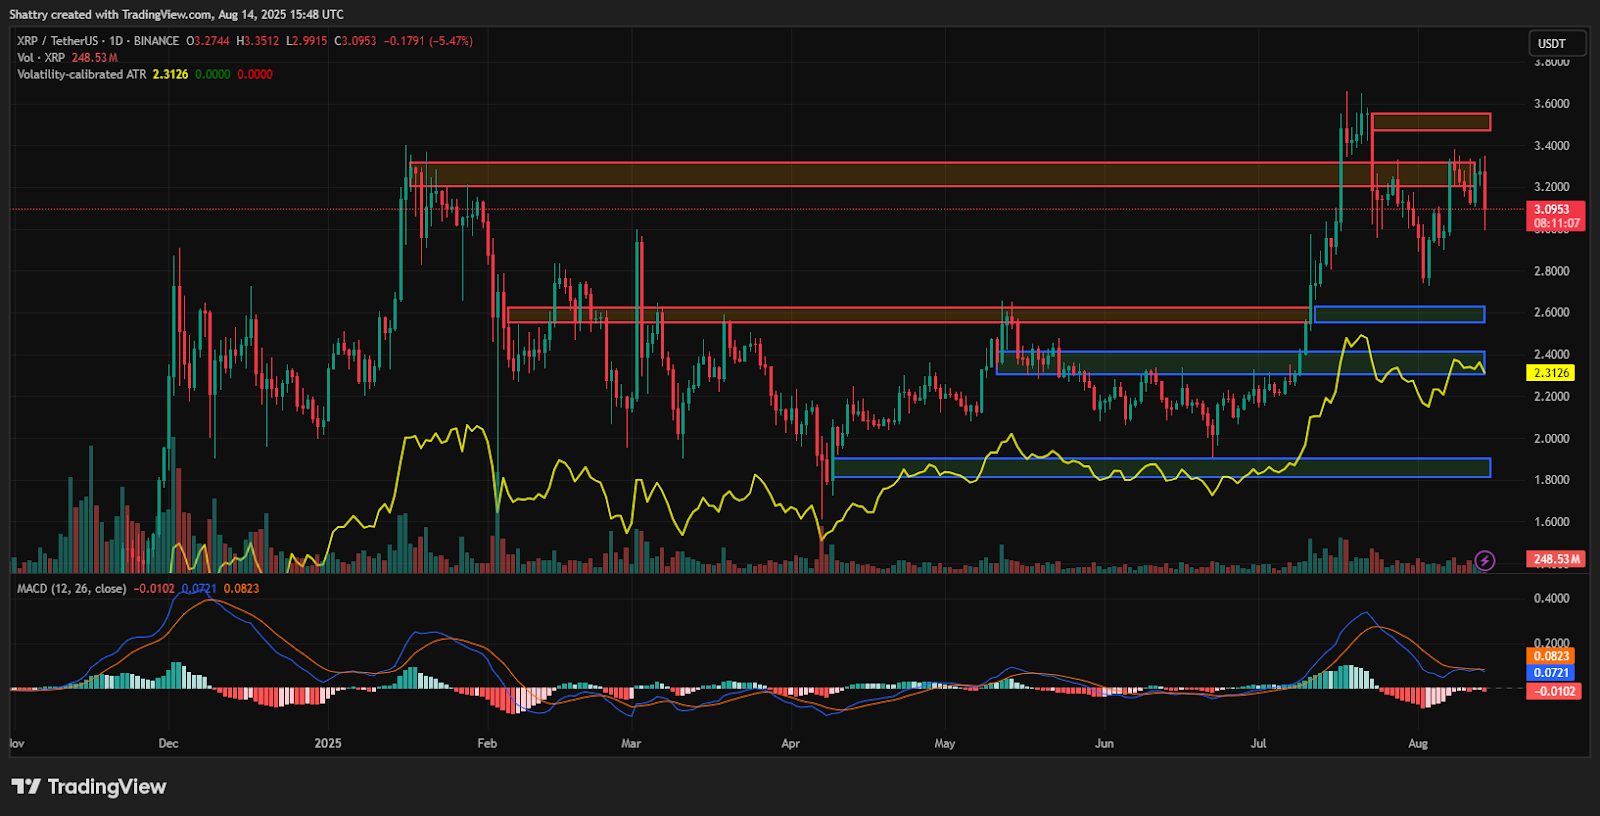This screenshot has height=816, width=1600.
Task: Click the low value L2.9915
Action: pos(306,41)
